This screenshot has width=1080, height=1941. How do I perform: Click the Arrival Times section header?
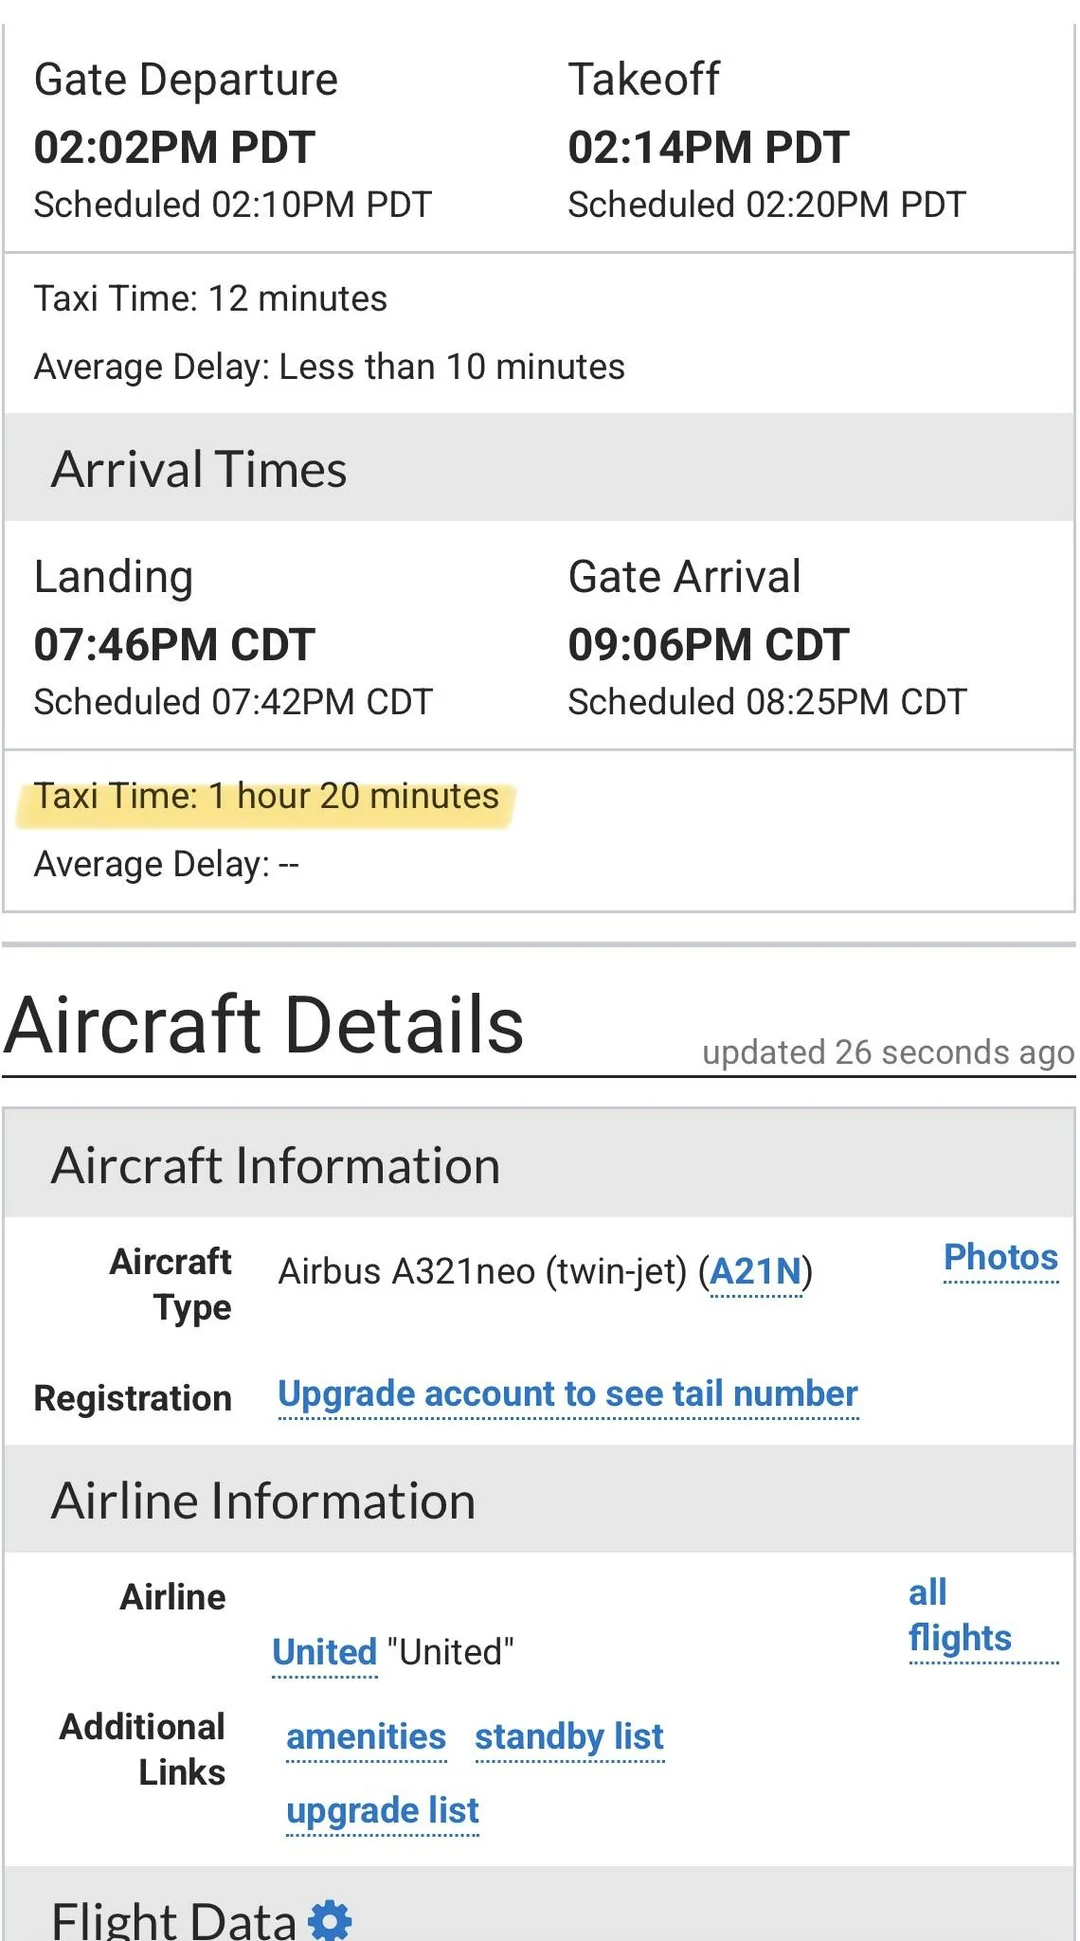[x=199, y=470]
